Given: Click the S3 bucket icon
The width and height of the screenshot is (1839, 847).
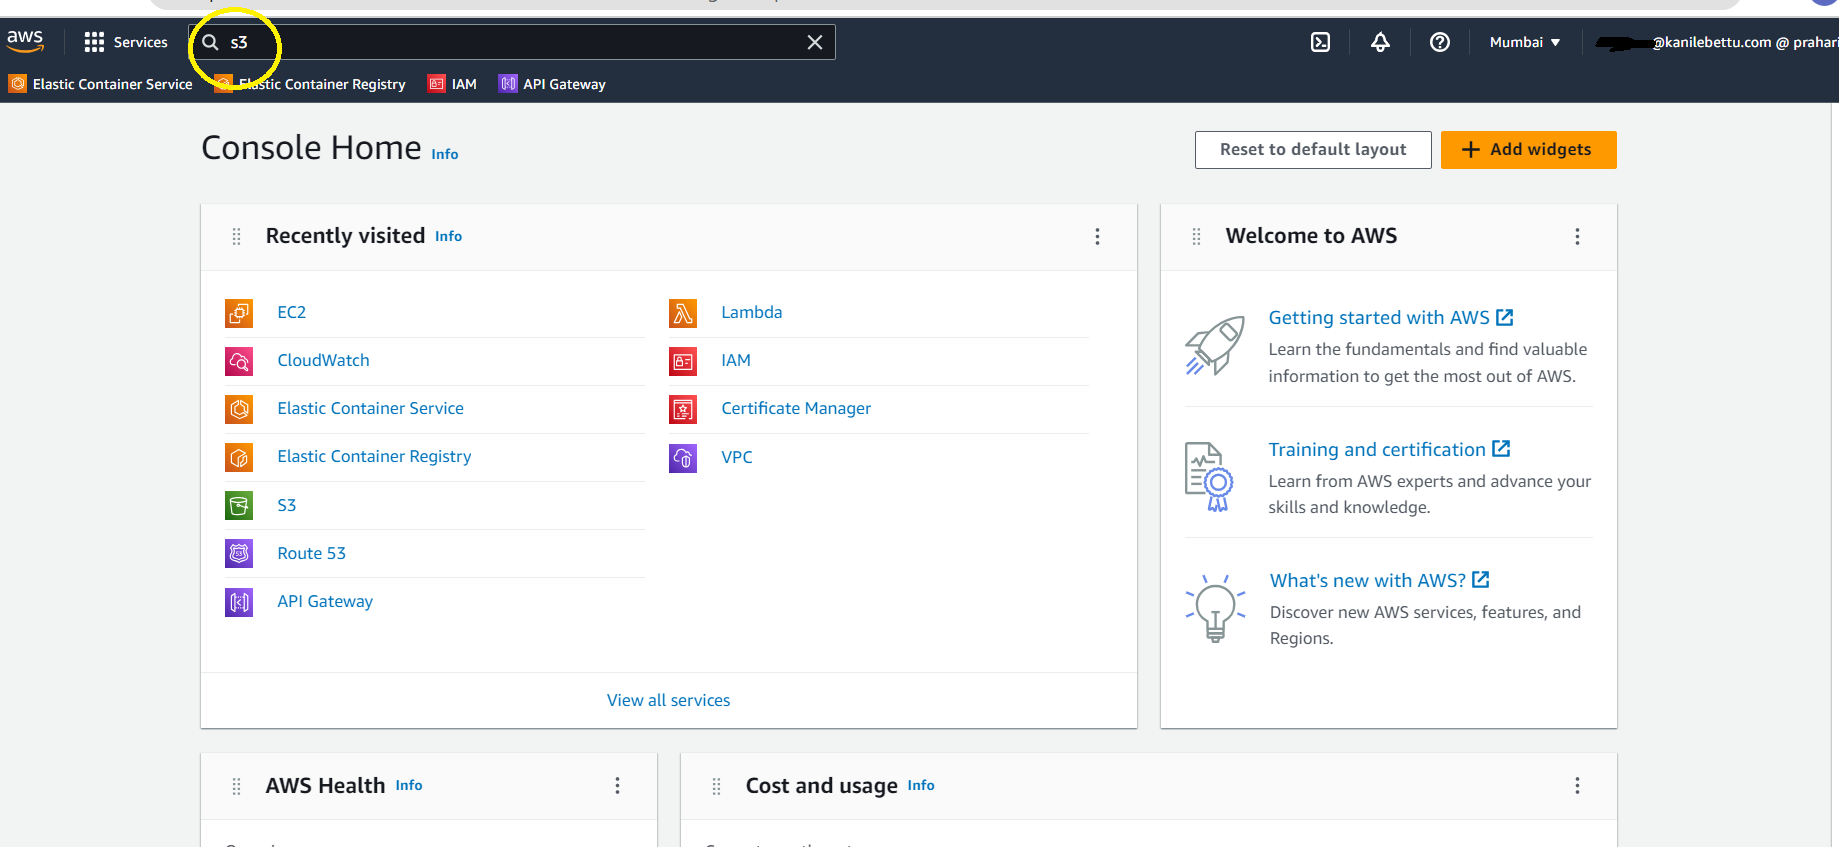Looking at the screenshot, I should pyautogui.click(x=239, y=506).
